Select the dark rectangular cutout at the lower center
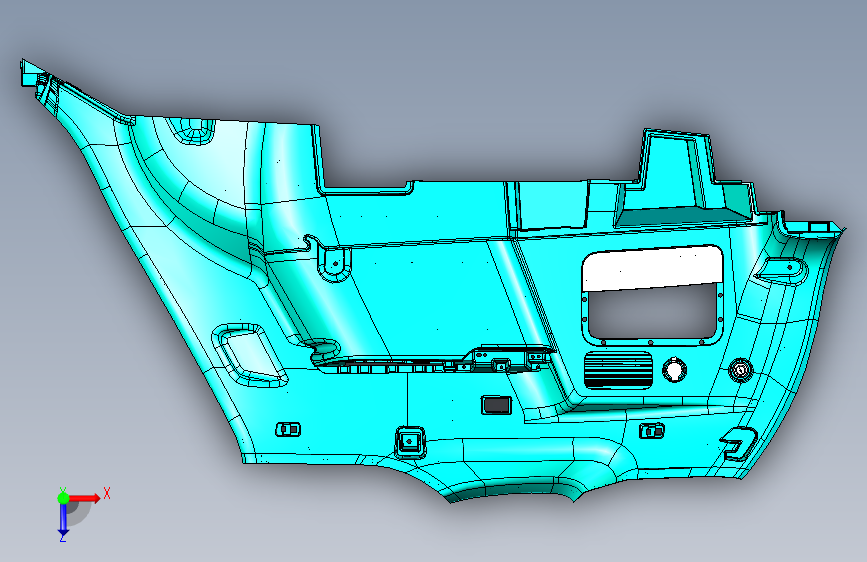The height and width of the screenshot is (562, 867). [496, 405]
